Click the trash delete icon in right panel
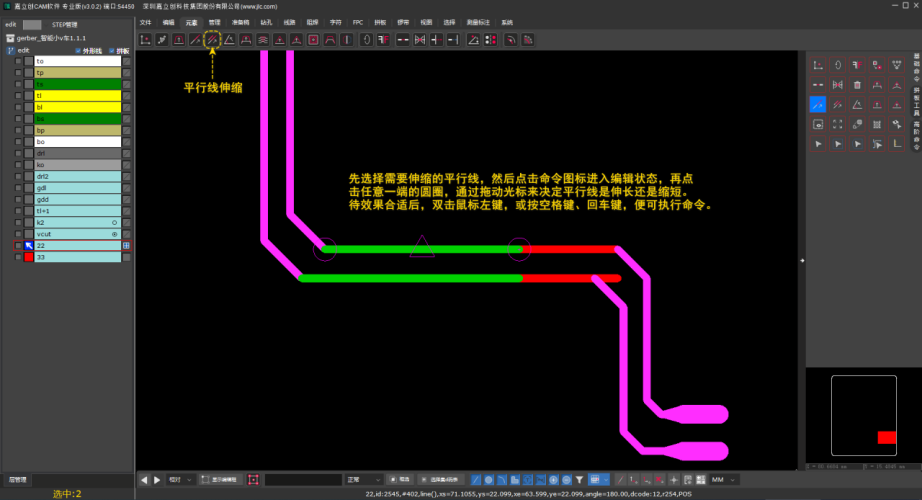 [857, 85]
